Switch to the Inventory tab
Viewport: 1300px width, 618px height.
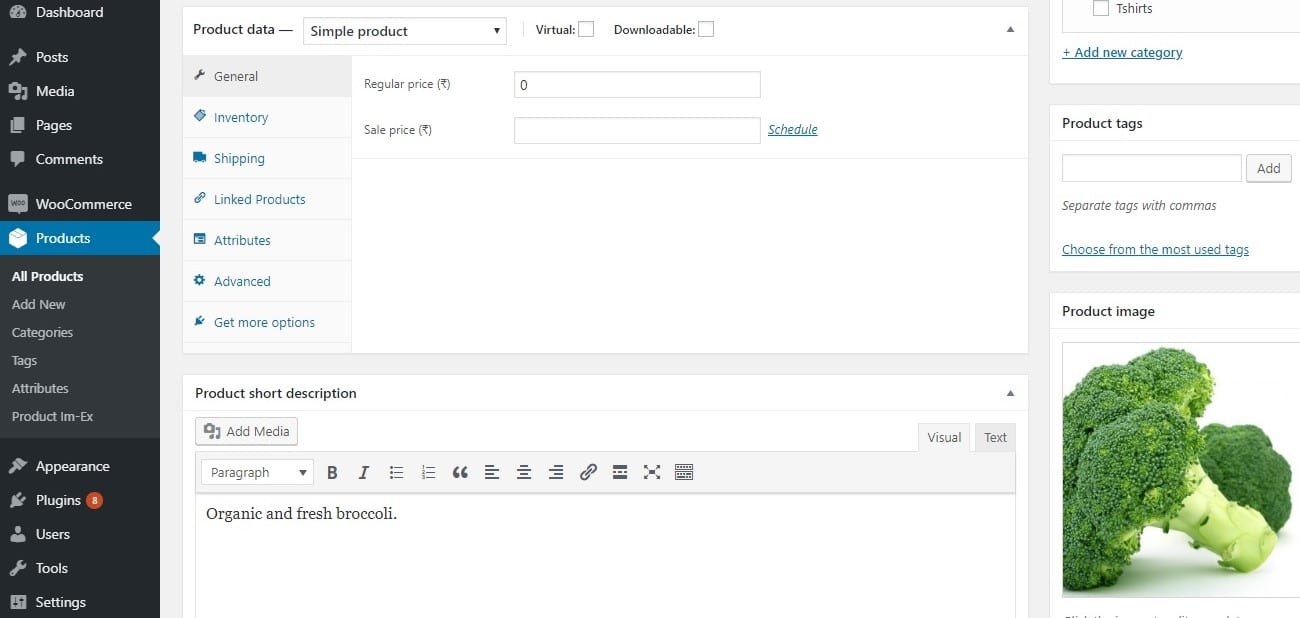pos(241,117)
